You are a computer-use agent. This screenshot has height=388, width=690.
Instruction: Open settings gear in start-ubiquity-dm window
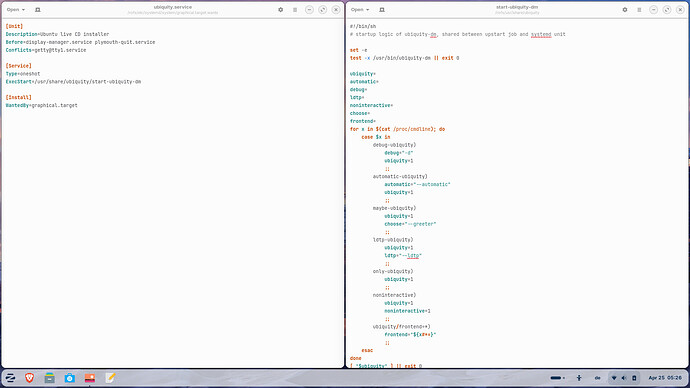624,10
